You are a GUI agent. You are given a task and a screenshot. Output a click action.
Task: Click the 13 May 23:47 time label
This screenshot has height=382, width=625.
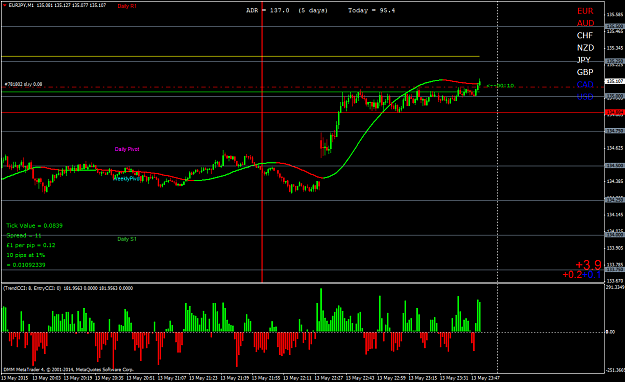pos(485,378)
